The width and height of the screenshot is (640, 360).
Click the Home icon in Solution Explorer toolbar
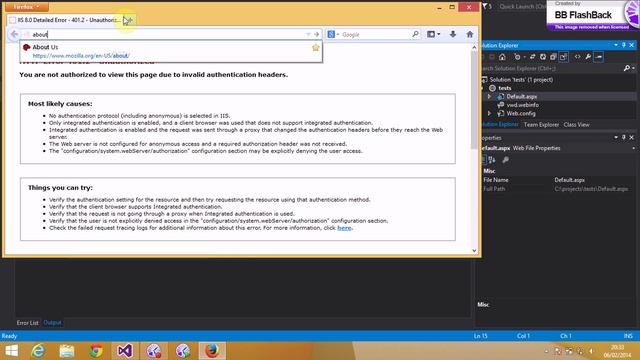(x=502, y=57)
